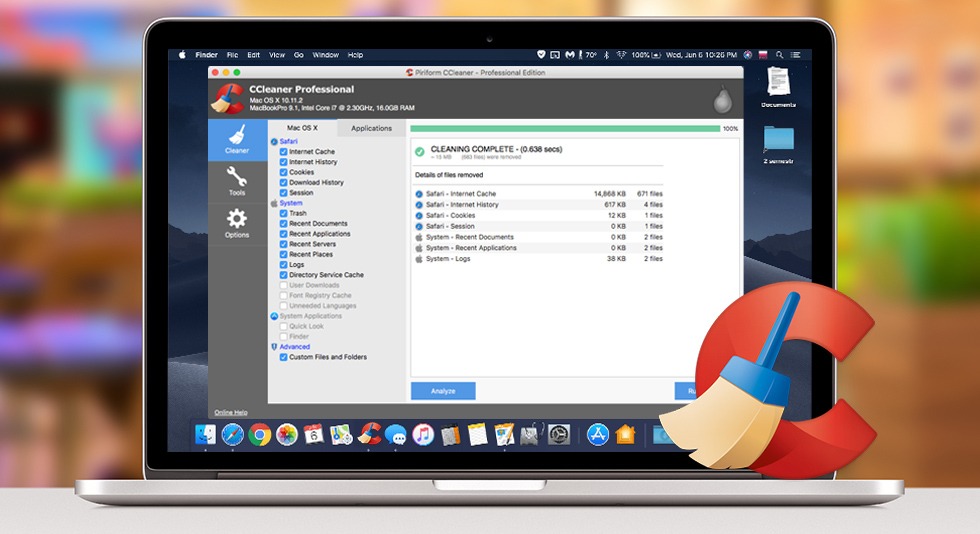Open System Preferences from the dock
This screenshot has height=534, width=980.
559,434
